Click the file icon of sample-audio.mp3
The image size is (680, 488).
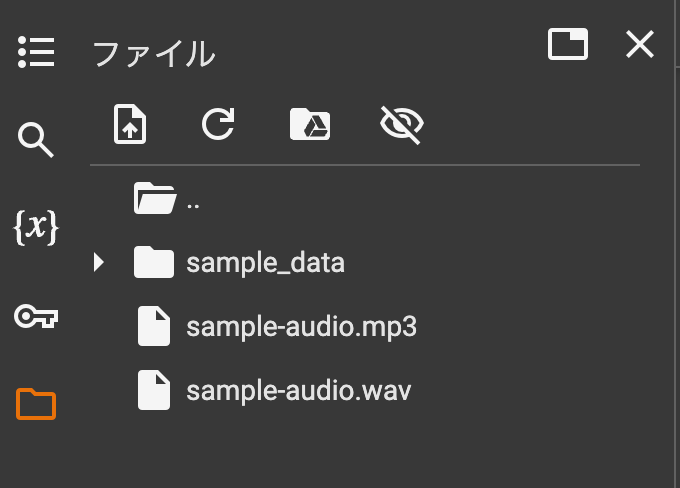coord(154,326)
